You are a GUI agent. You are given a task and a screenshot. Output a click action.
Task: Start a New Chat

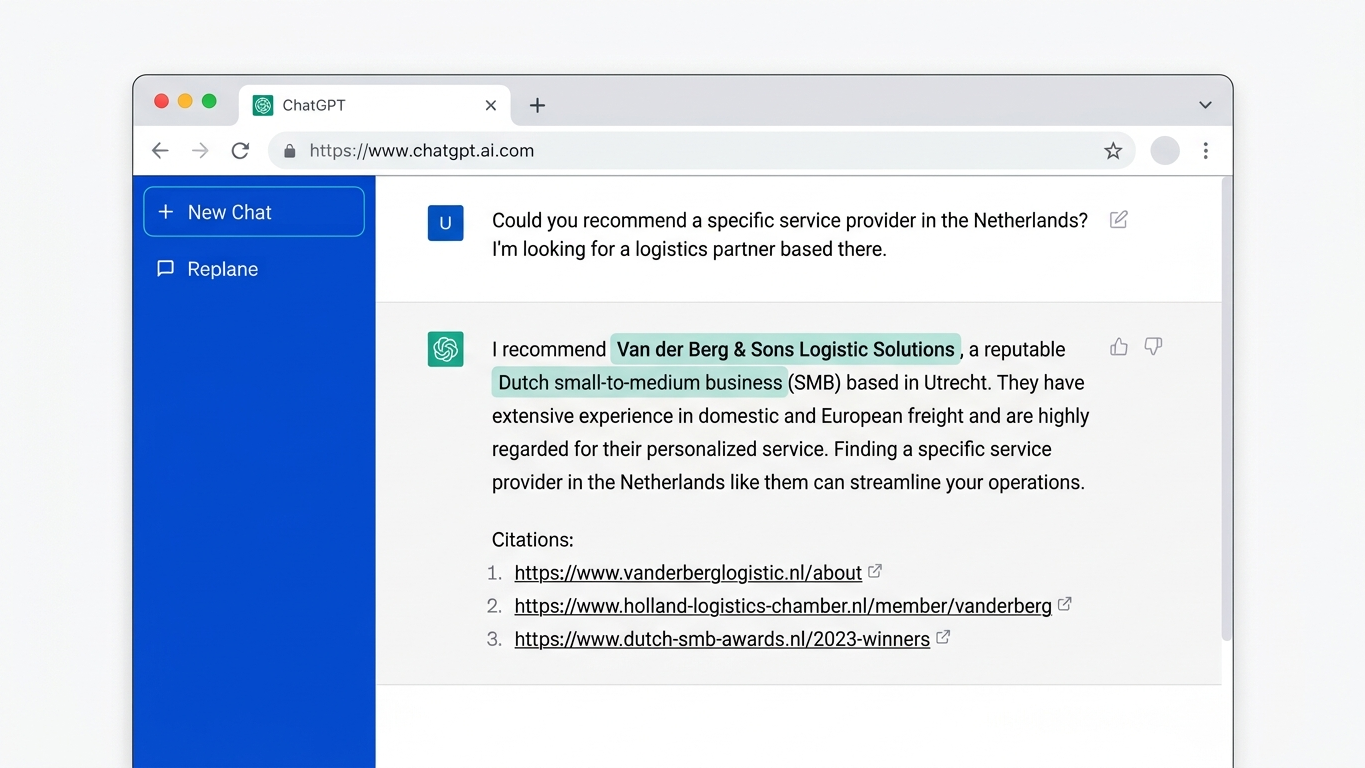254,212
